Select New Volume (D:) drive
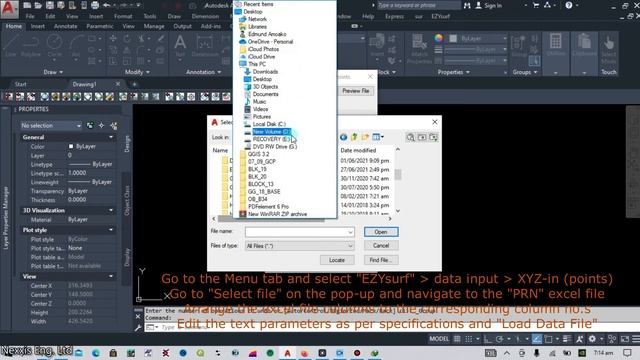 click(271, 131)
